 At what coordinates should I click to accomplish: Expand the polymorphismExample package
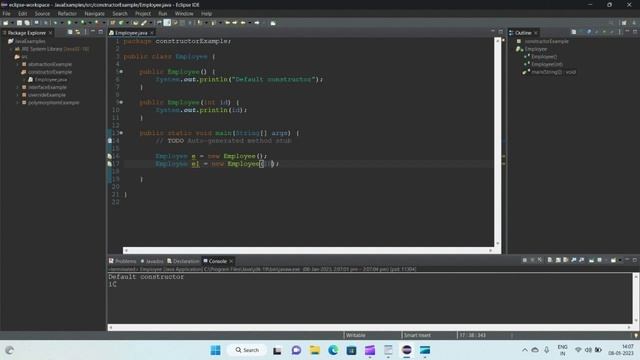(18, 103)
